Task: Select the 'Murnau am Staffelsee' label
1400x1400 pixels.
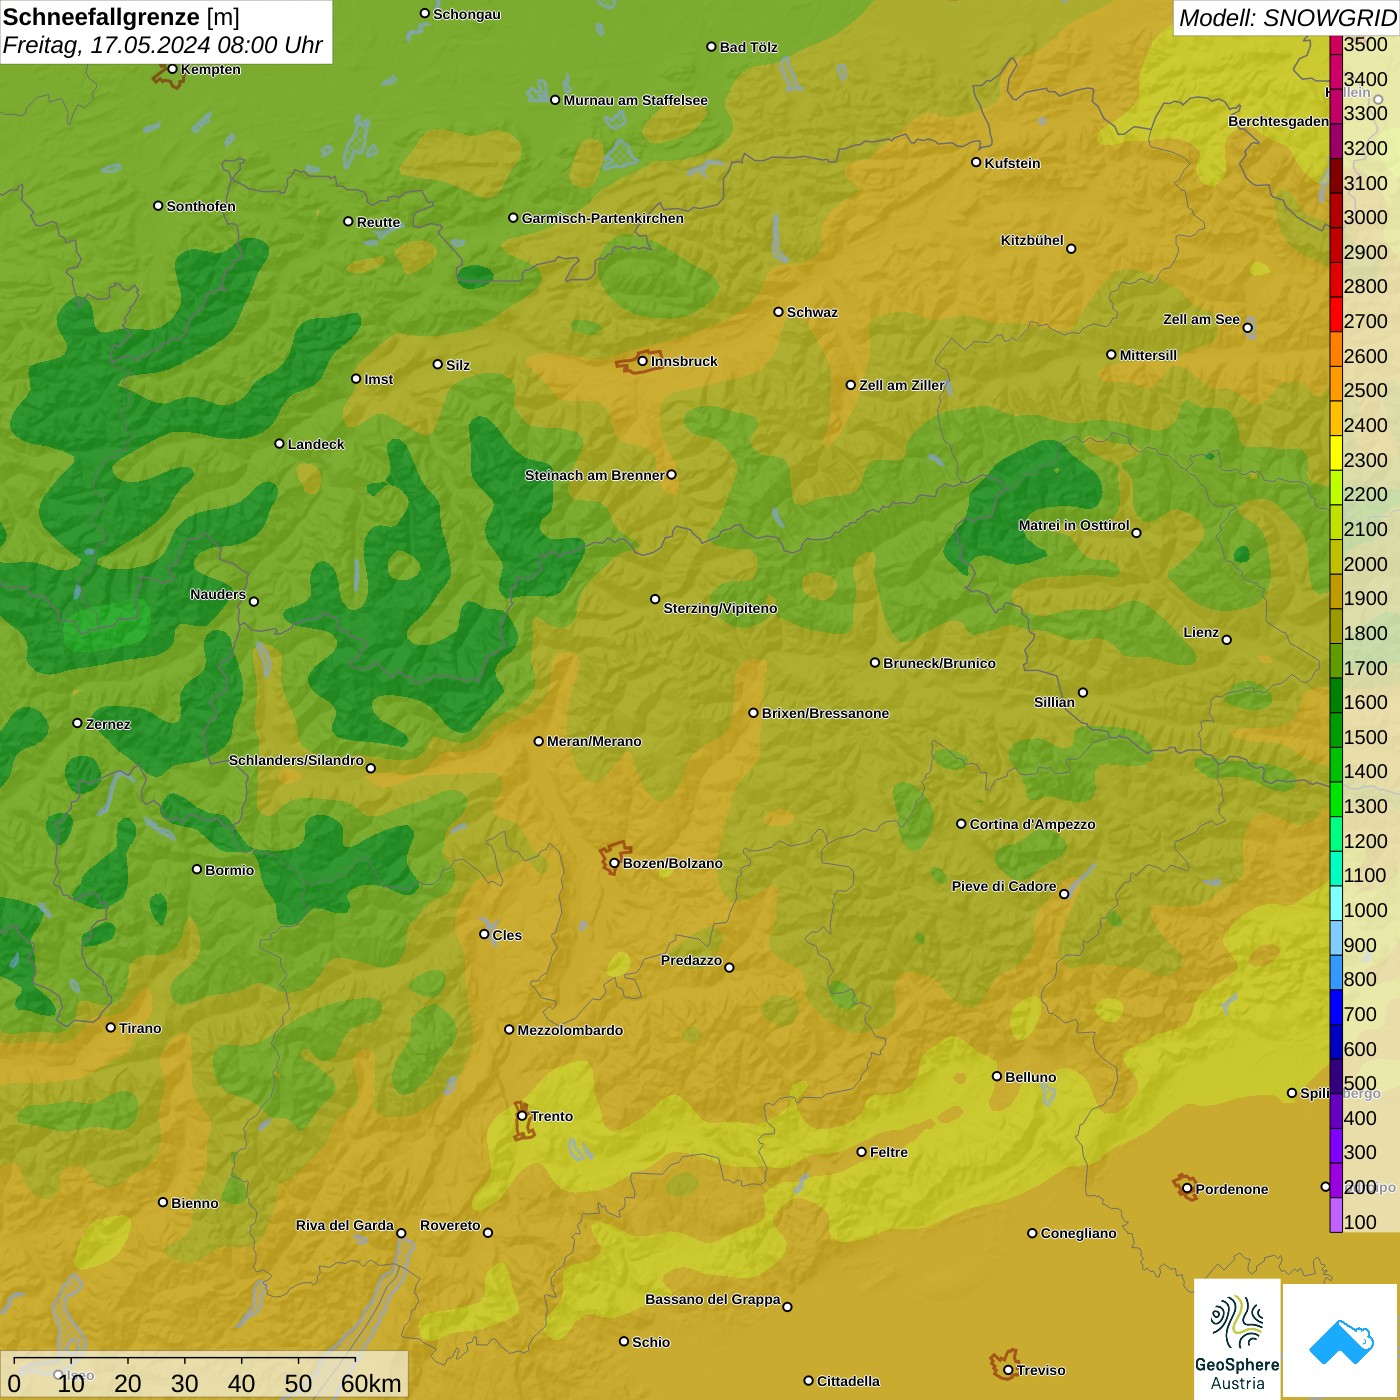Action: tap(636, 100)
